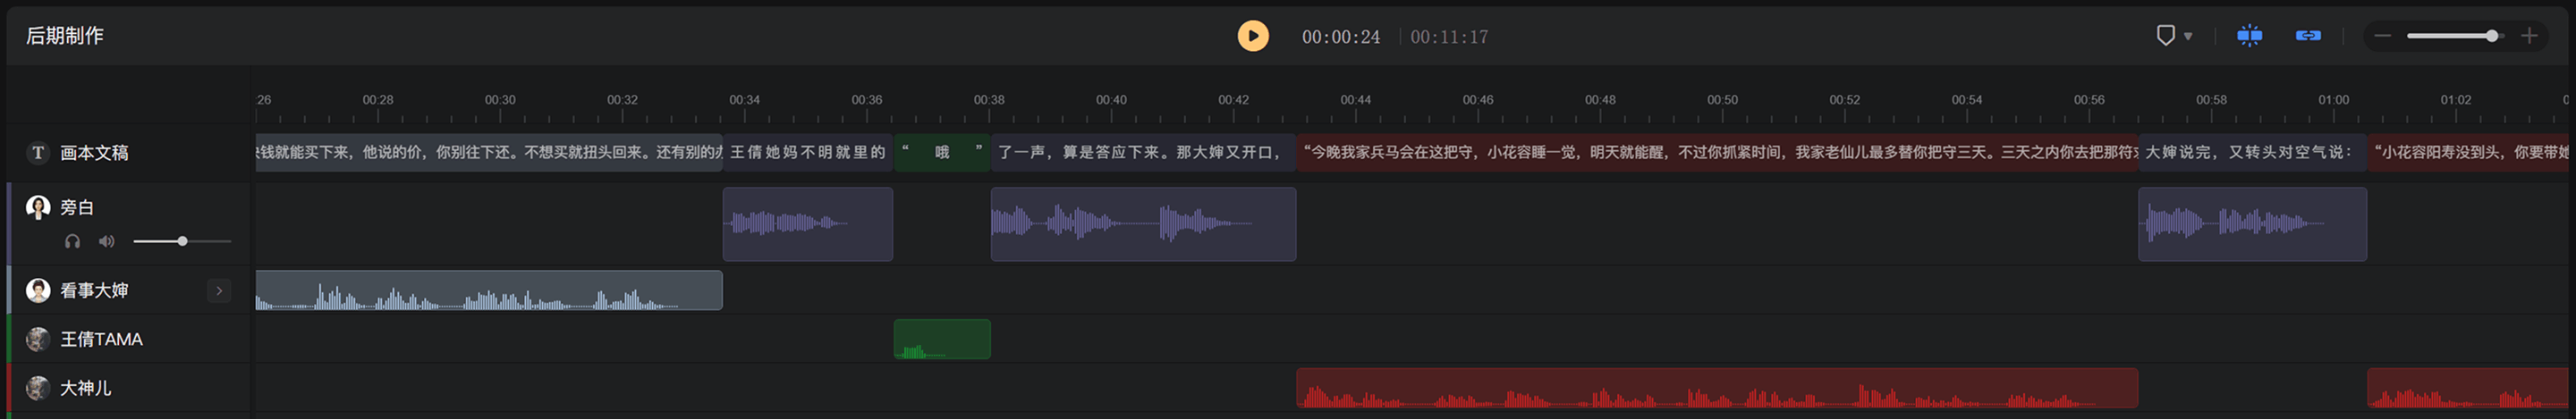The image size is (2576, 420).
Task: Toggle the blue snap/split alignment icon
Action: pos(2250,36)
